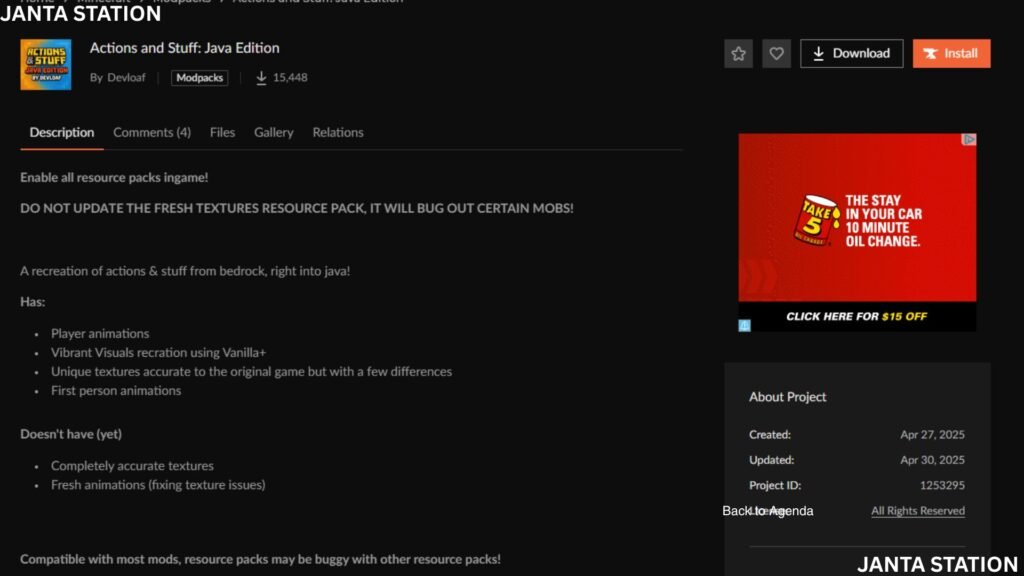This screenshot has width=1024, height=576.
Task: Click 'Compatible with most mods' note
Action: pos(260,560)
